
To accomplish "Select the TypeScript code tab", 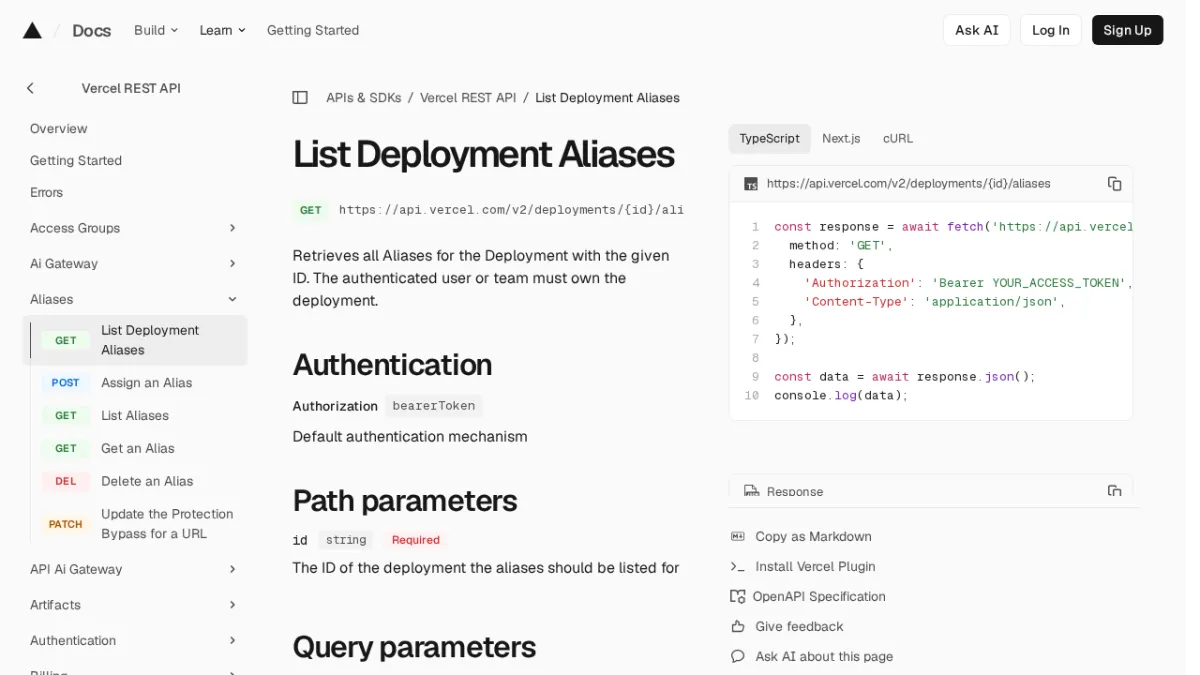I will click(769, 139).
